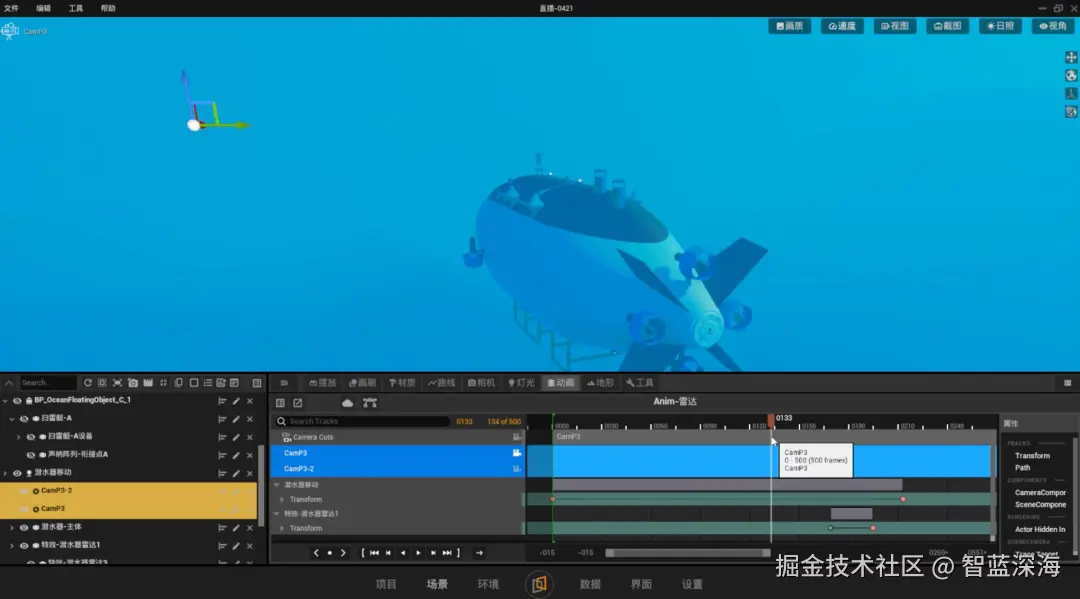The width and height of the screenshot is (1080, 599).
Task: Click the X icon for 特效-潜水器雷达1 row
Action: [250, 546]
